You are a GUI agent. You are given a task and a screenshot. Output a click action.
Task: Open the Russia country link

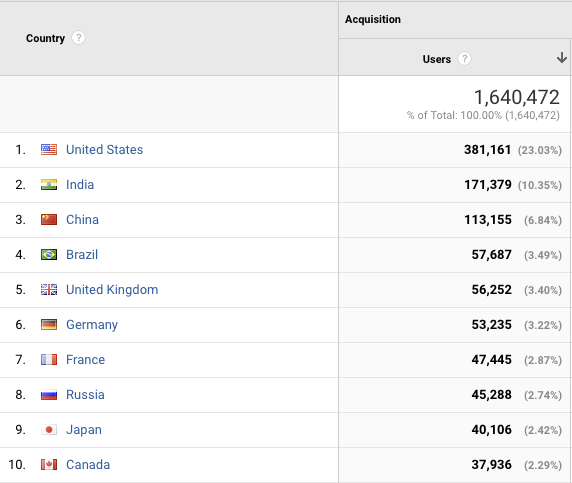tap(85, 395)
